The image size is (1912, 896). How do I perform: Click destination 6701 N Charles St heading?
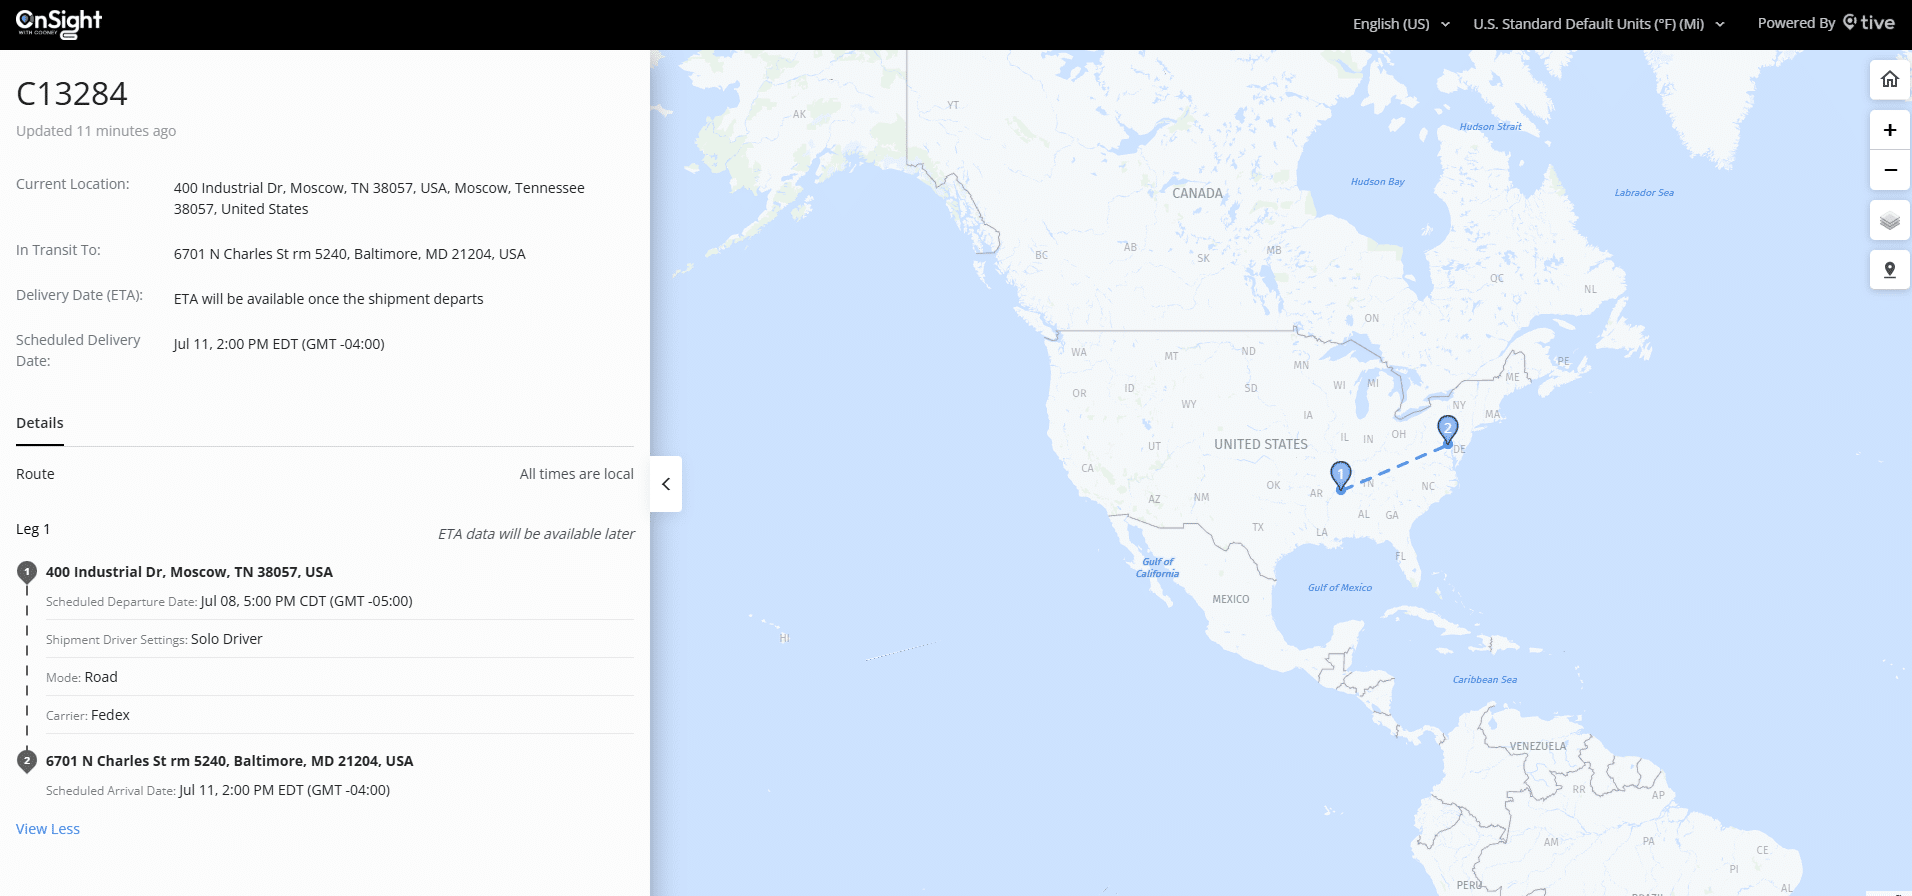coord(229,761)
